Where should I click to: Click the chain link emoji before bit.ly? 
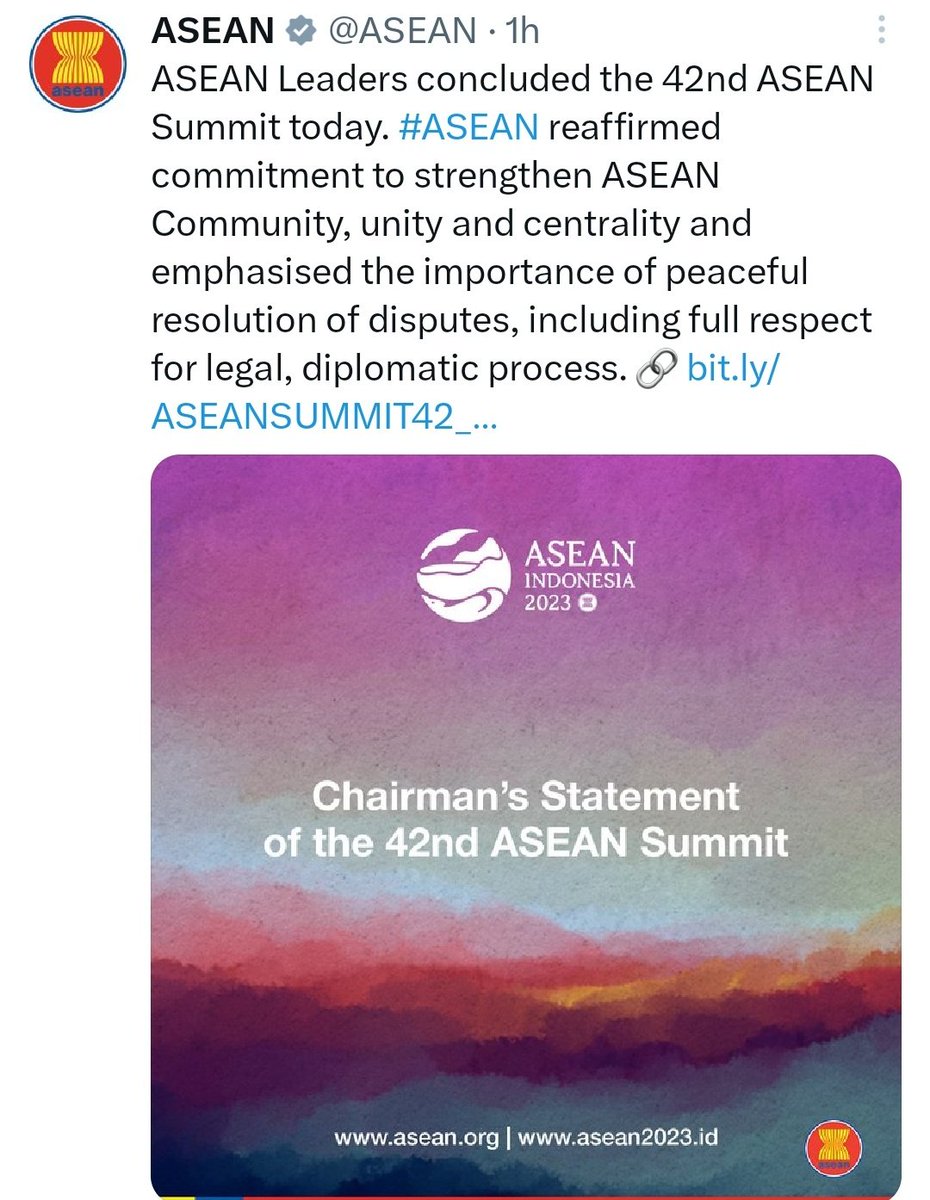pyautogui.click(x=656, y=371)
